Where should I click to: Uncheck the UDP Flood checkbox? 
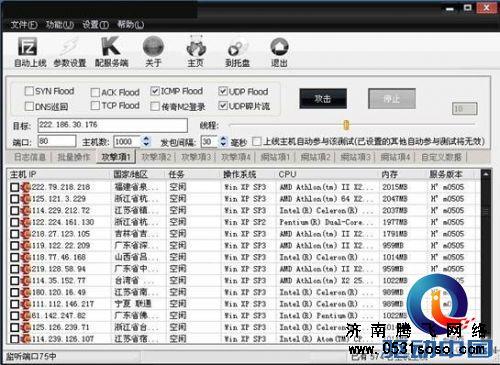point(223,91)
